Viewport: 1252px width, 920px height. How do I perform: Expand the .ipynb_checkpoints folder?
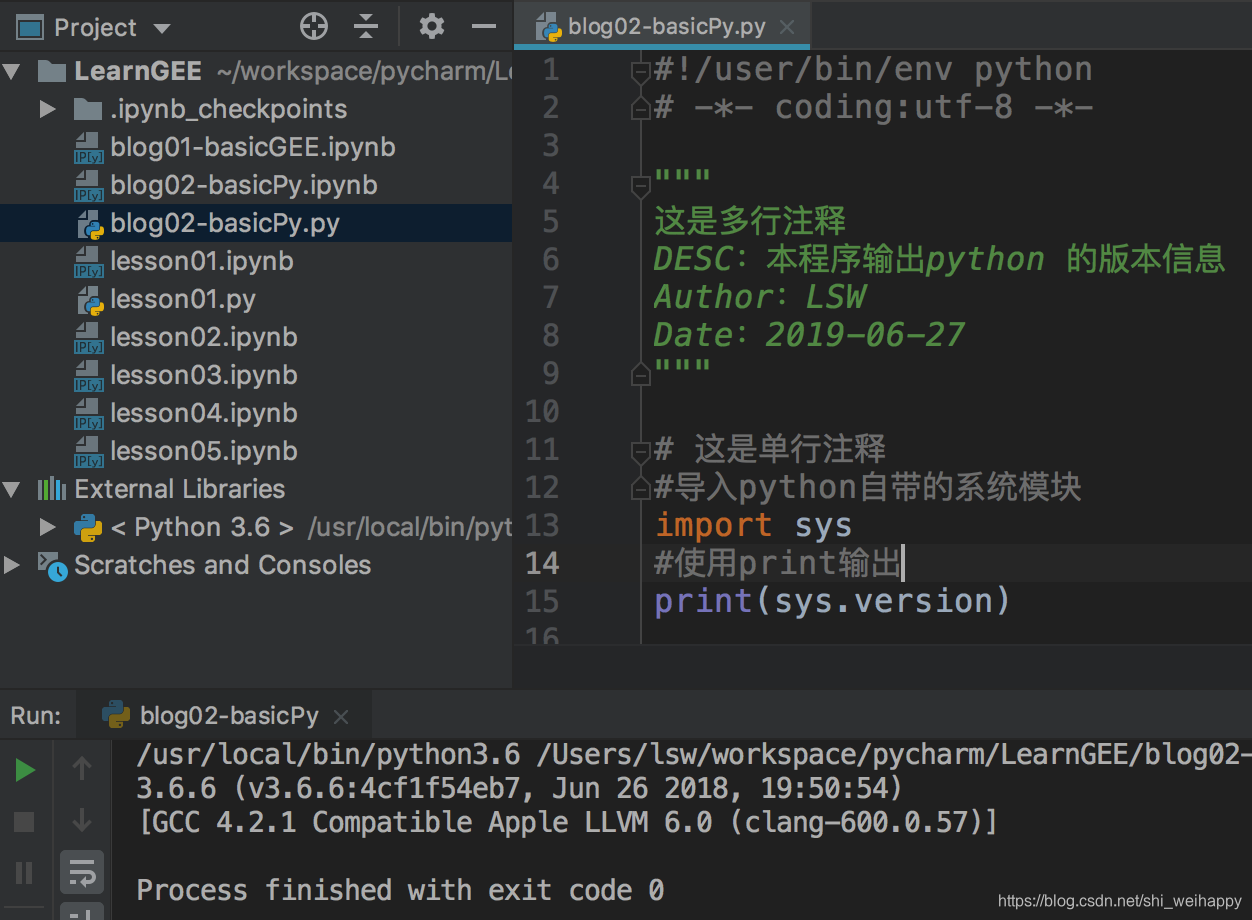tap(47, 109)
